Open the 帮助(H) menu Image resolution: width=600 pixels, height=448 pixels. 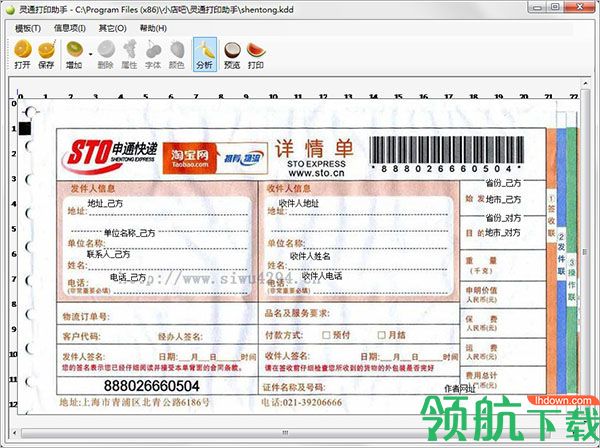(153, 28)
